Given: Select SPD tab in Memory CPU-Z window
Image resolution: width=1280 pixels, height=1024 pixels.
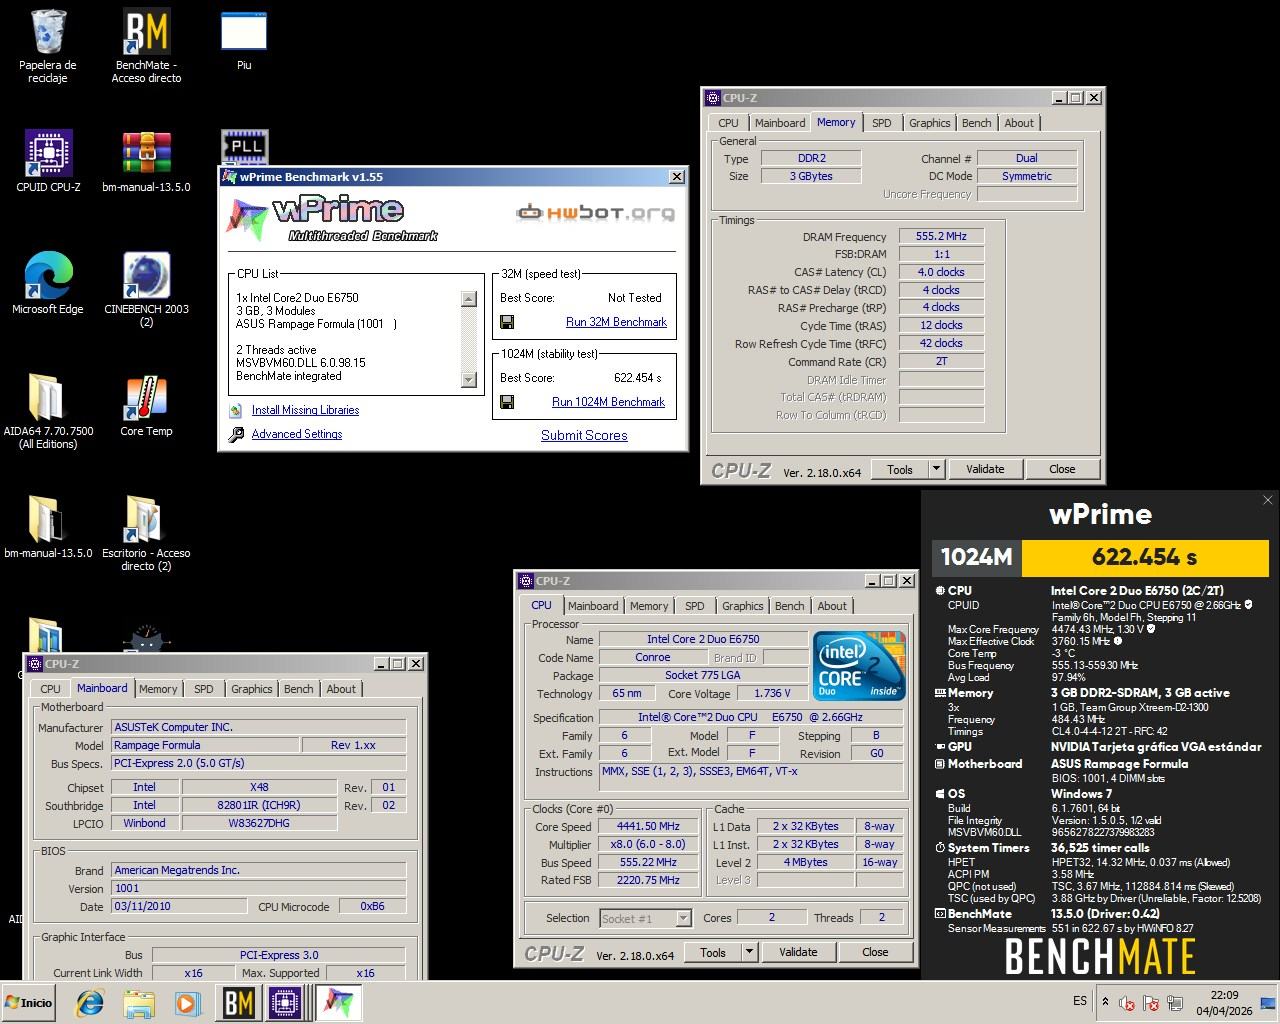Looking at the screenshot, I should [881, 123].
